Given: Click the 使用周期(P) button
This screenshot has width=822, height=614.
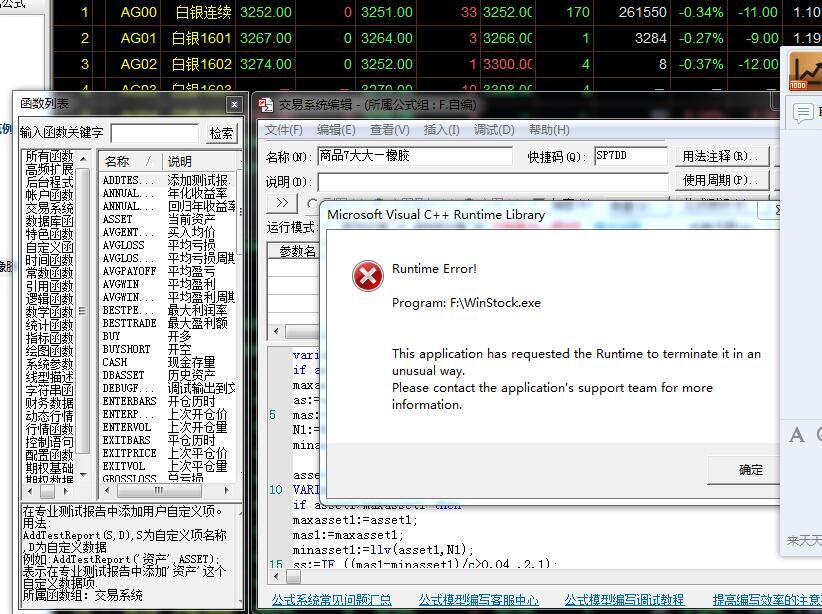Looking at the screenshot, I should 720,181.
